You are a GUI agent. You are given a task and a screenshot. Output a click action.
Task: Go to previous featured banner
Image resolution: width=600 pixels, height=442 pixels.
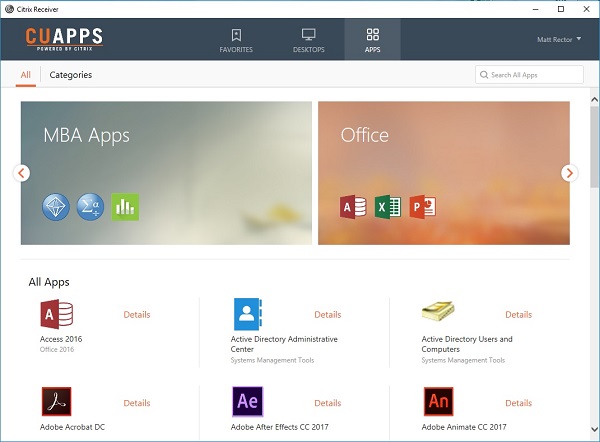pyautogui.click(x=21, y=173)
